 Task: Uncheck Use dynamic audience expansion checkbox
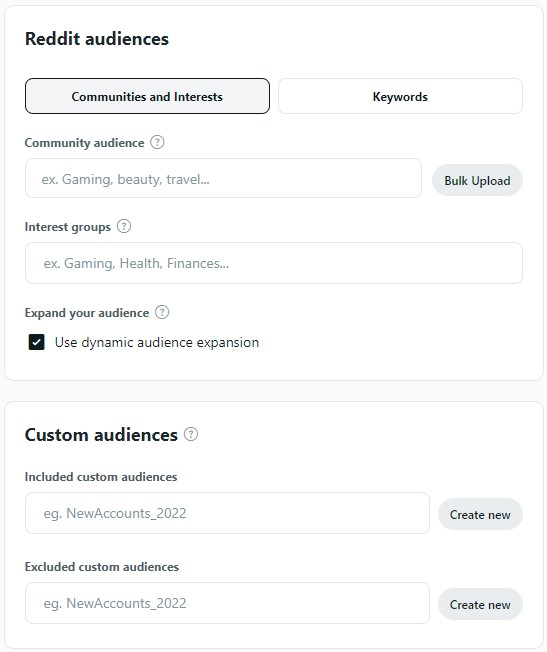37,342
